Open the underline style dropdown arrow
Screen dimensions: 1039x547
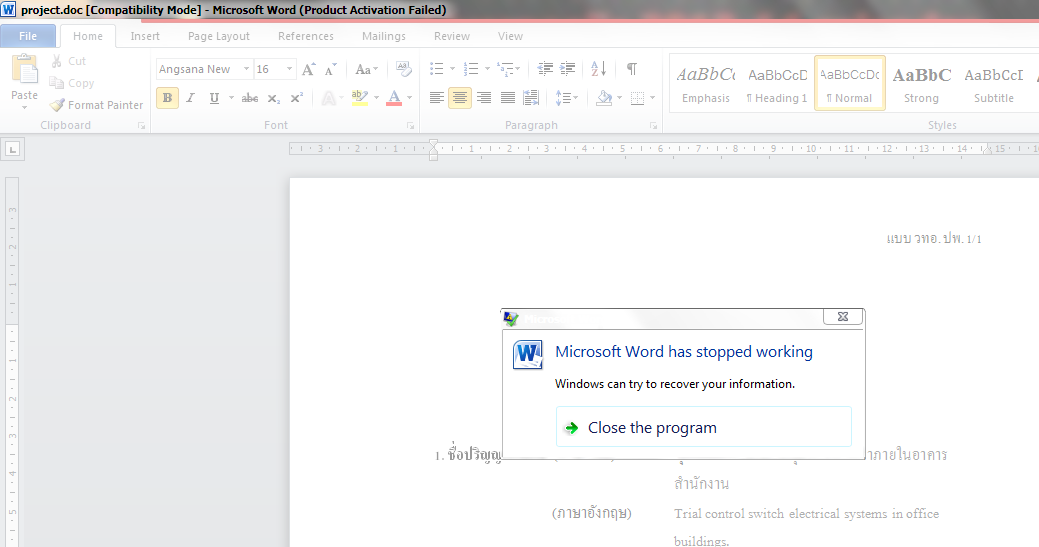tap(231, 98)
